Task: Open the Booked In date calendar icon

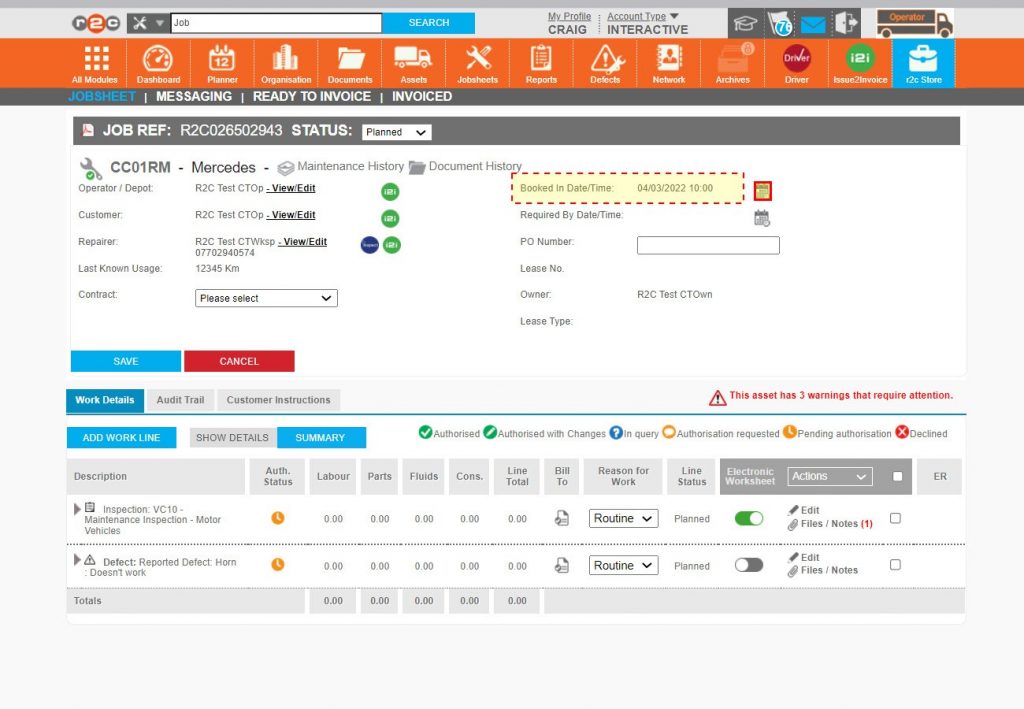Action: click(x=763, y=191)
